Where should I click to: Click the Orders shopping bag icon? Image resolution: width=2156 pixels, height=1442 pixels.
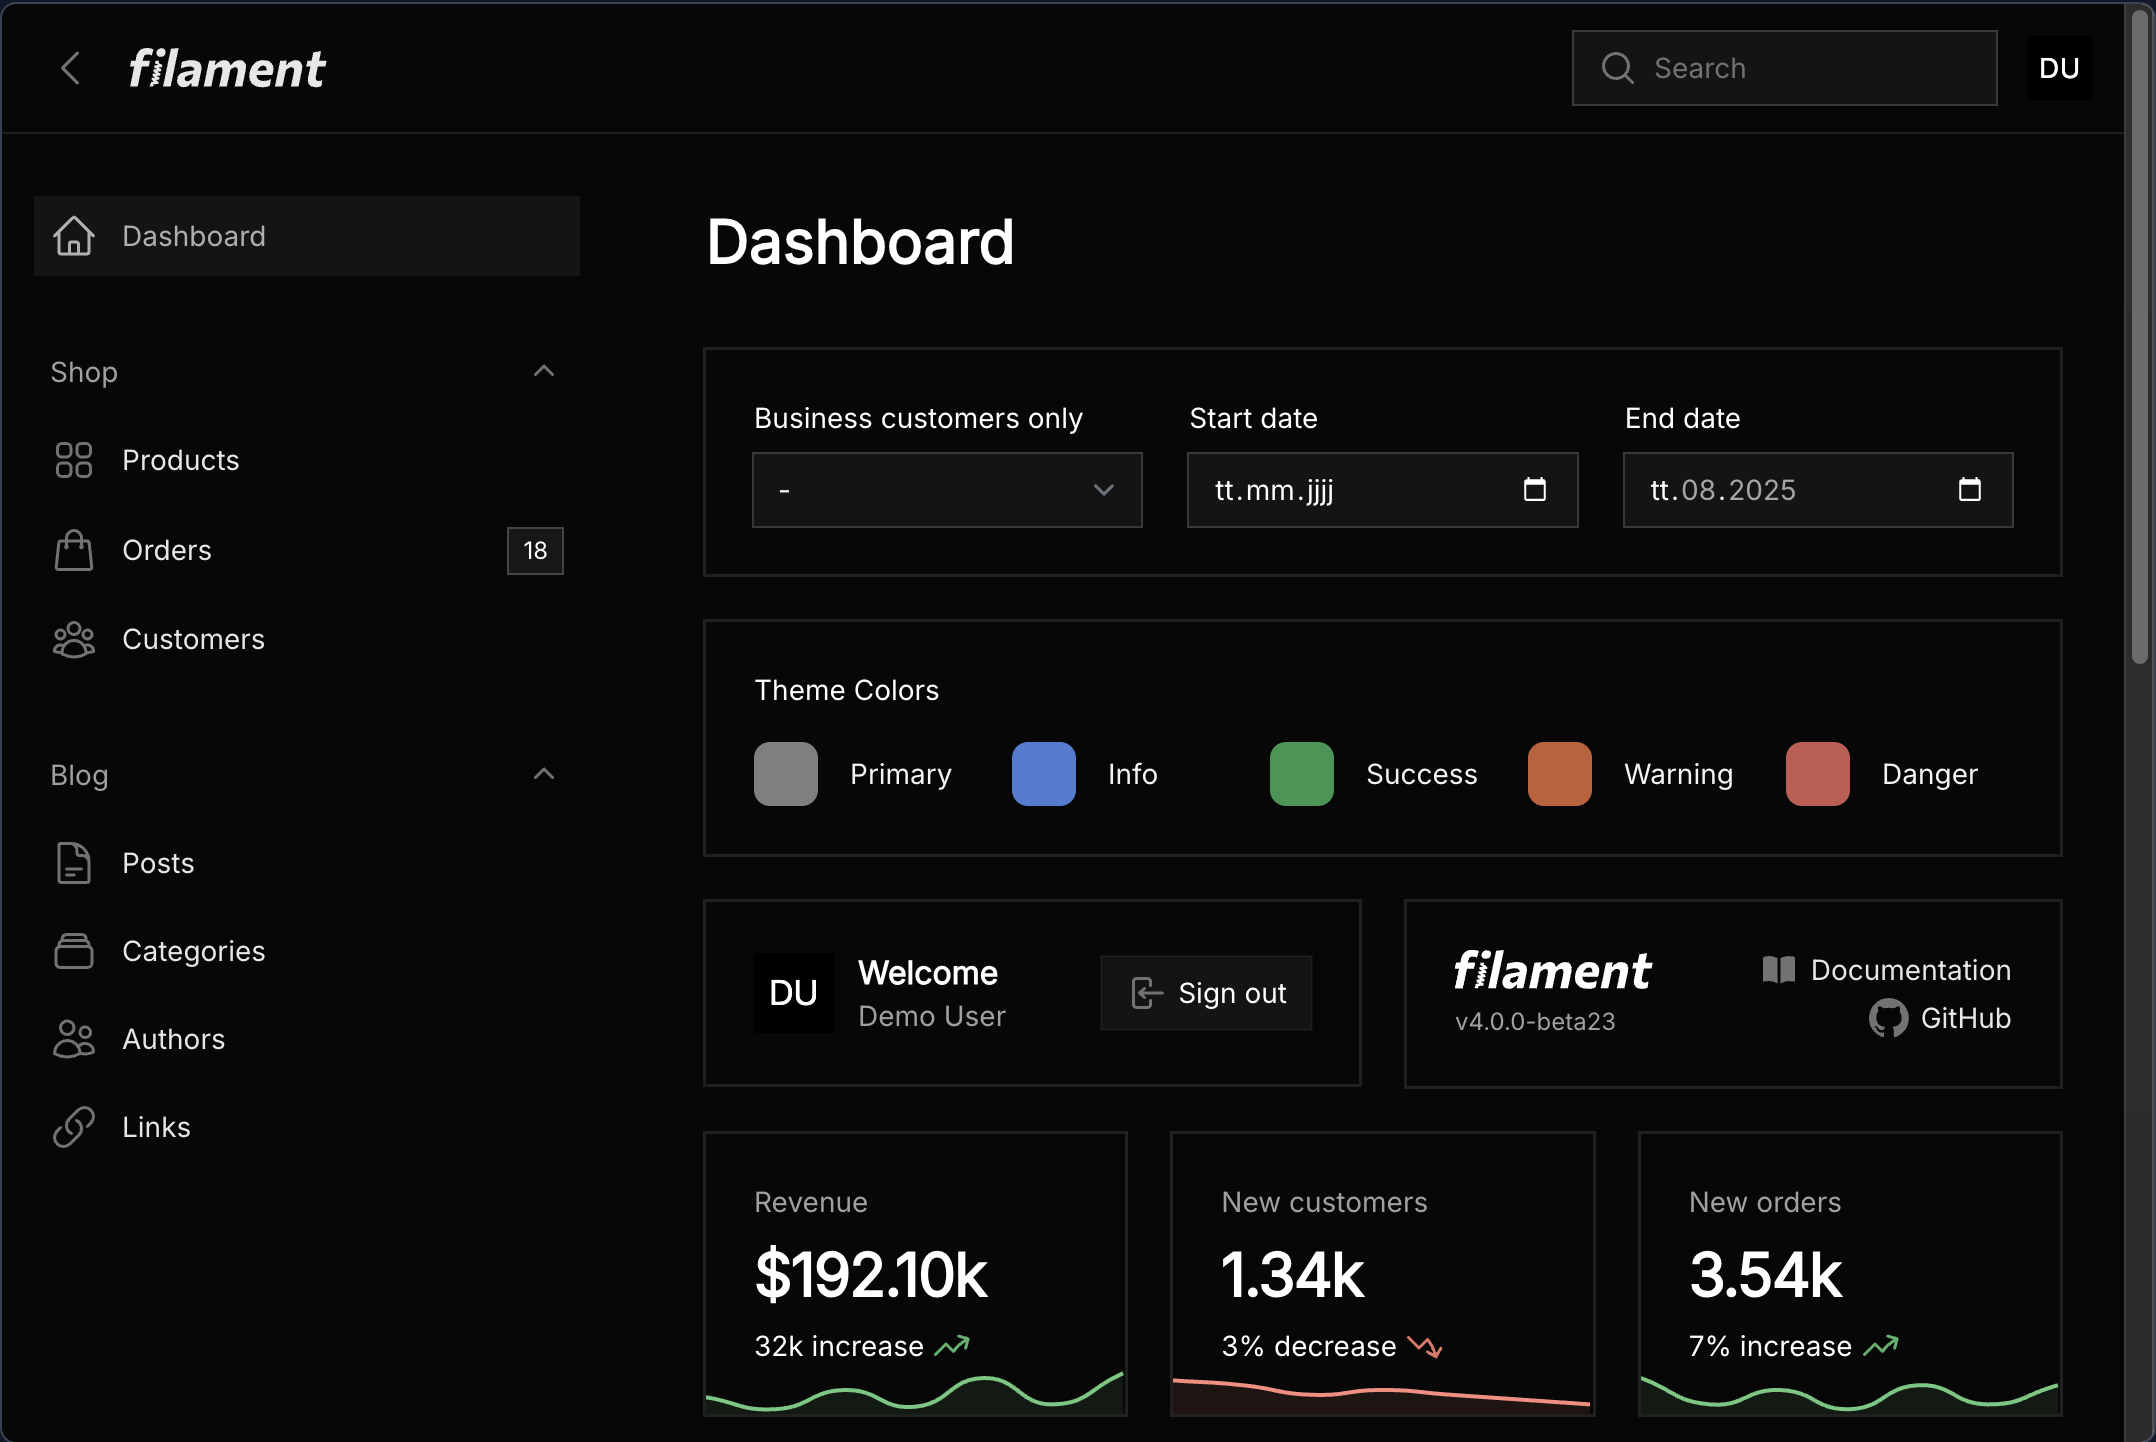click(74, 550)
